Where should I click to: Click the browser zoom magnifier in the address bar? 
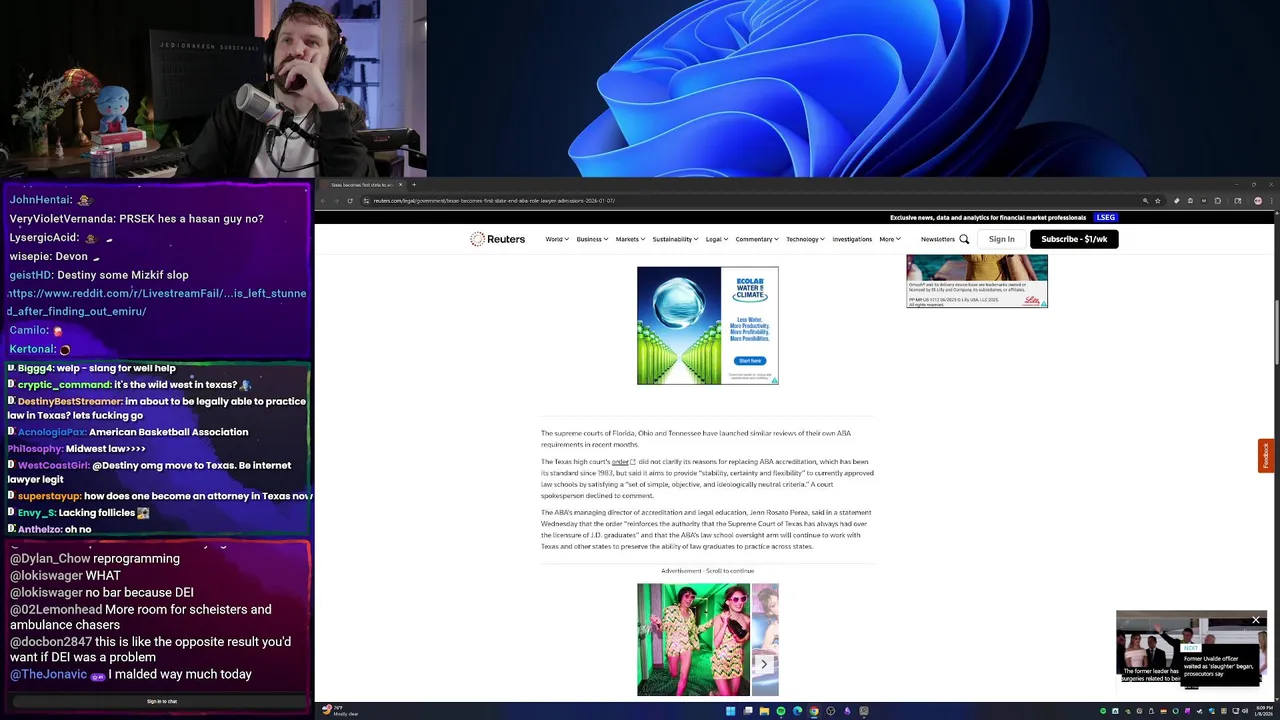click(1146, 200)
